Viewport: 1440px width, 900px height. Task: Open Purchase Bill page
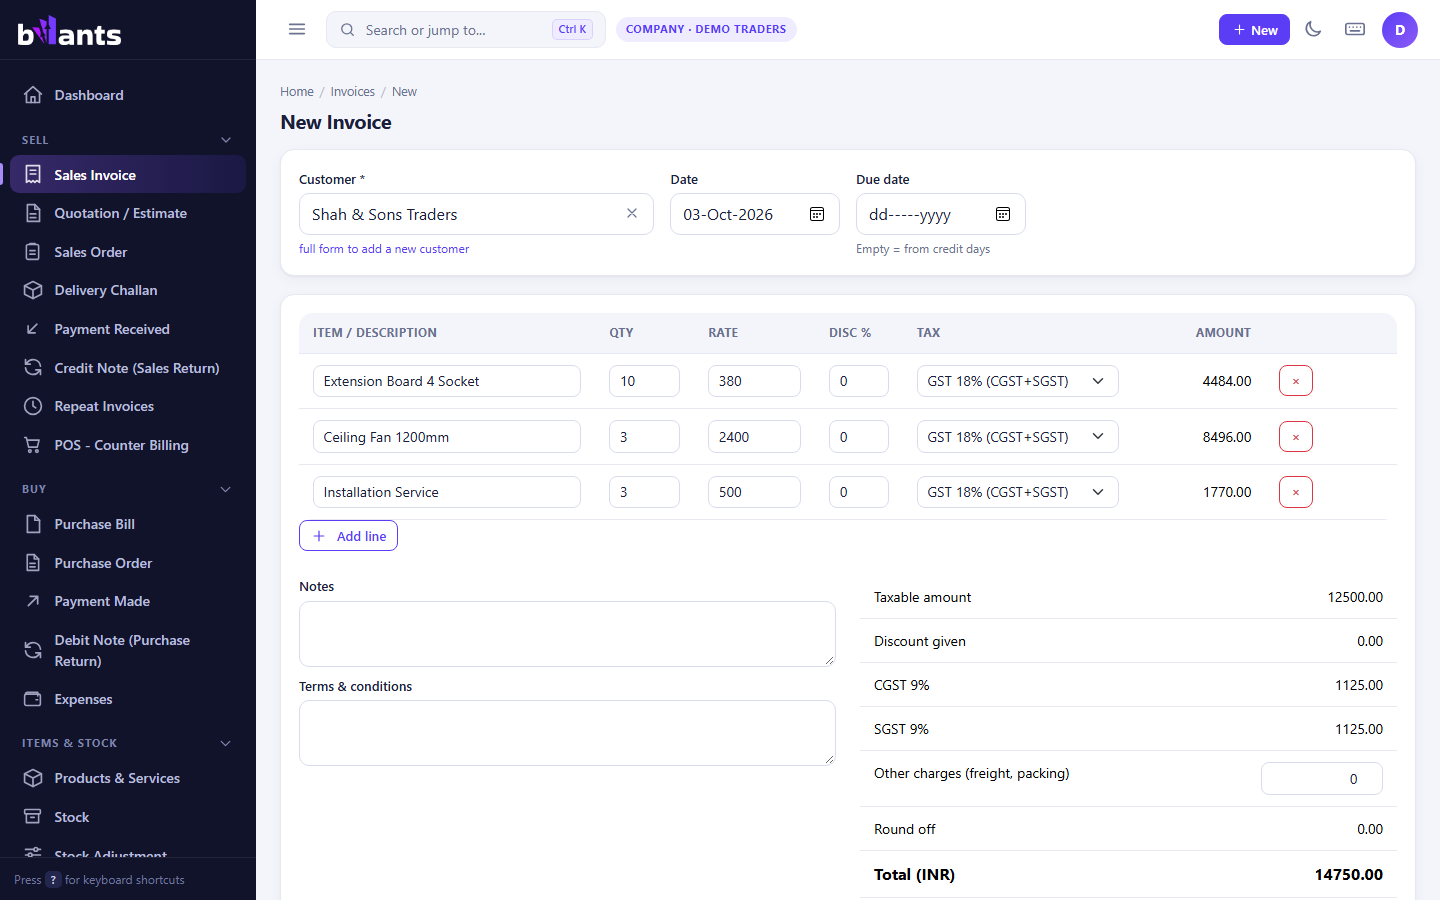pyautogui.click(x=128, y=524)
